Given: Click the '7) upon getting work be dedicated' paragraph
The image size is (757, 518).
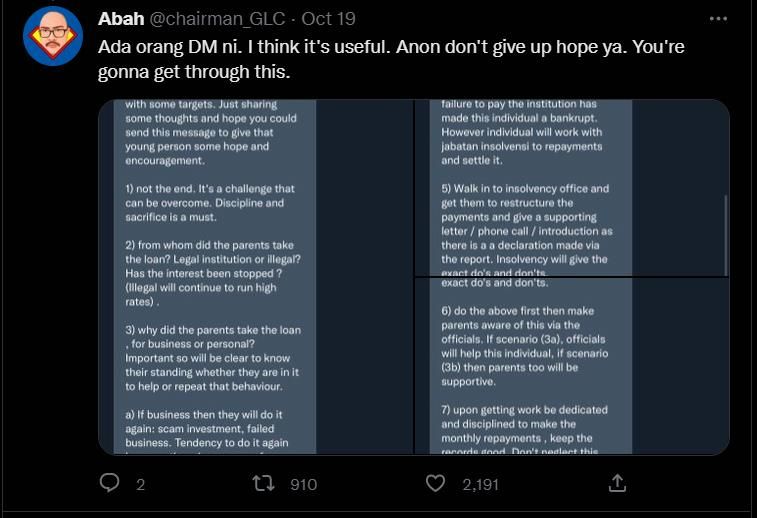Looking at the screenshot, I should [x=524, y=431].
